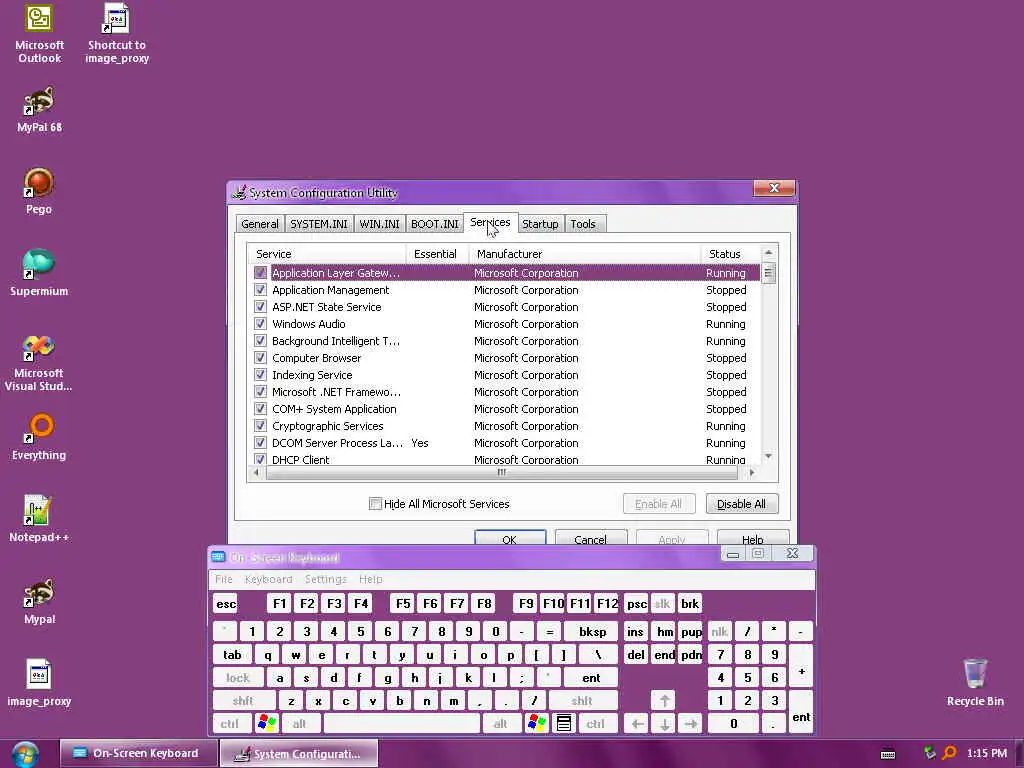1024x768 pixels.
Task: Click the Disable All button
Action: coord(741,504)
